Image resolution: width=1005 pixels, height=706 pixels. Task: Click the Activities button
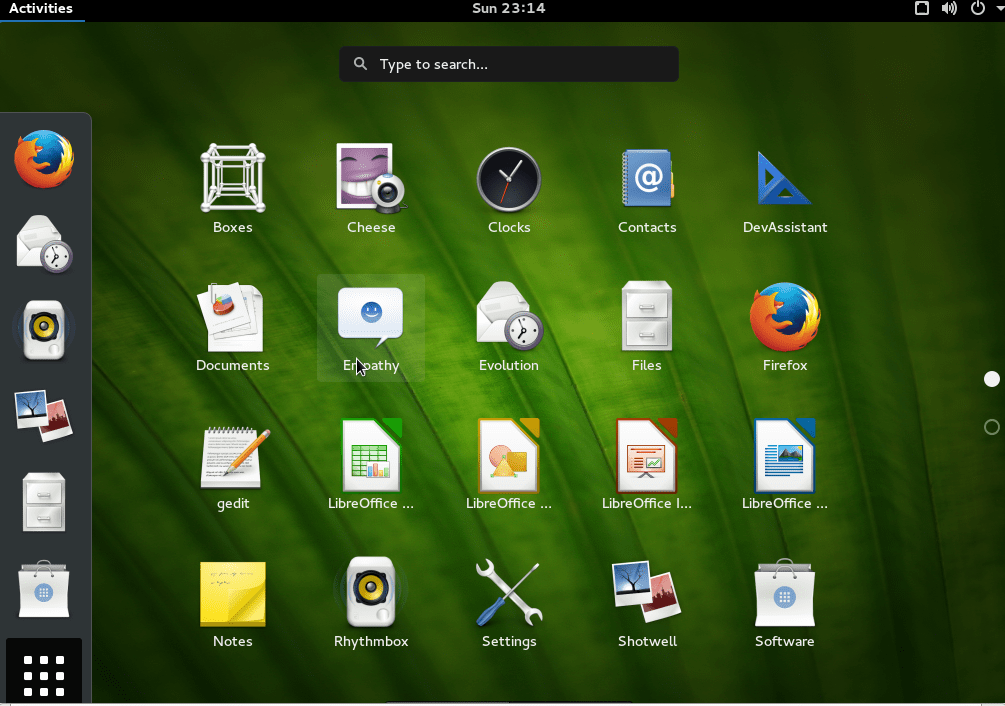pos(41,9)
